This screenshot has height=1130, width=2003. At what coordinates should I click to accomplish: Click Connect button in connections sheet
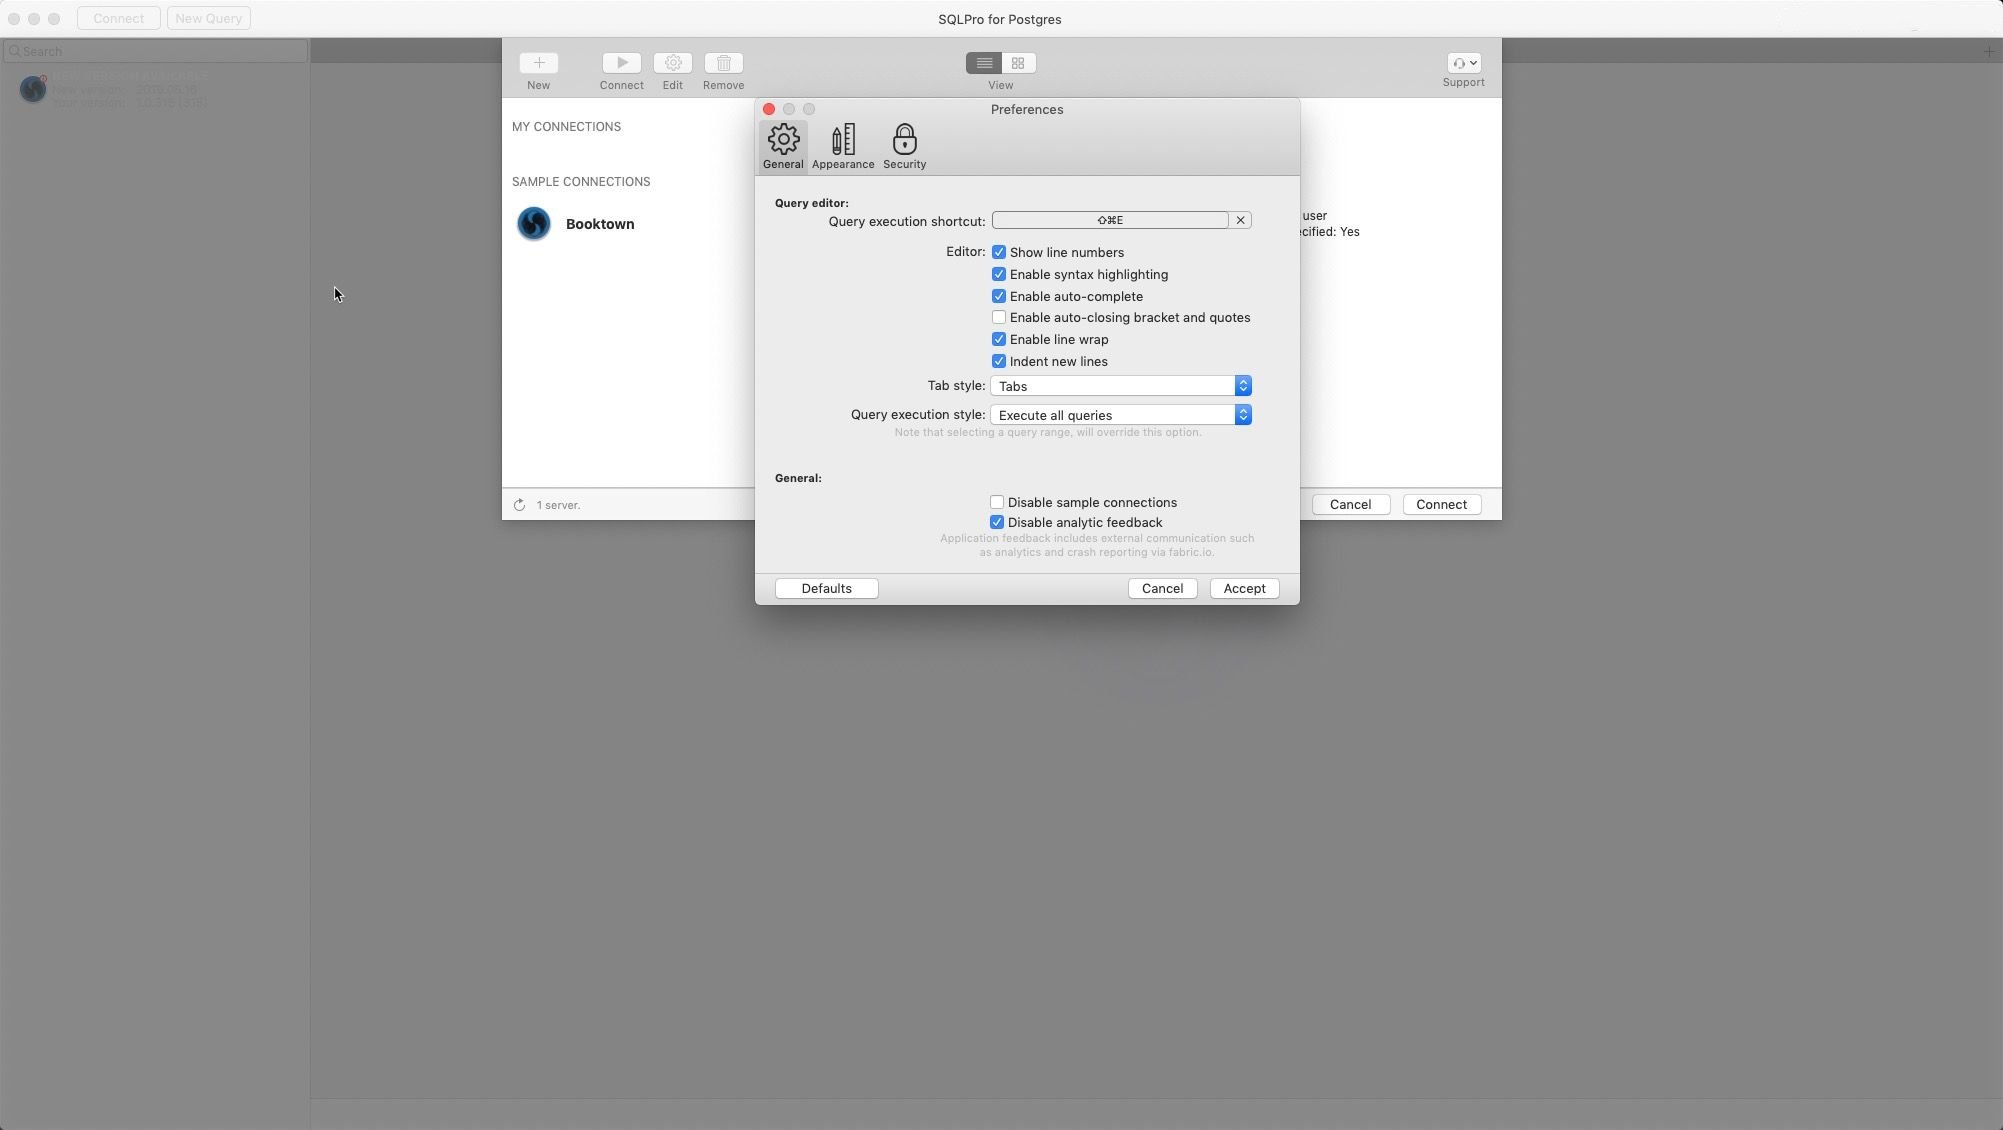pyautogui.click(x=1441, y=504)
